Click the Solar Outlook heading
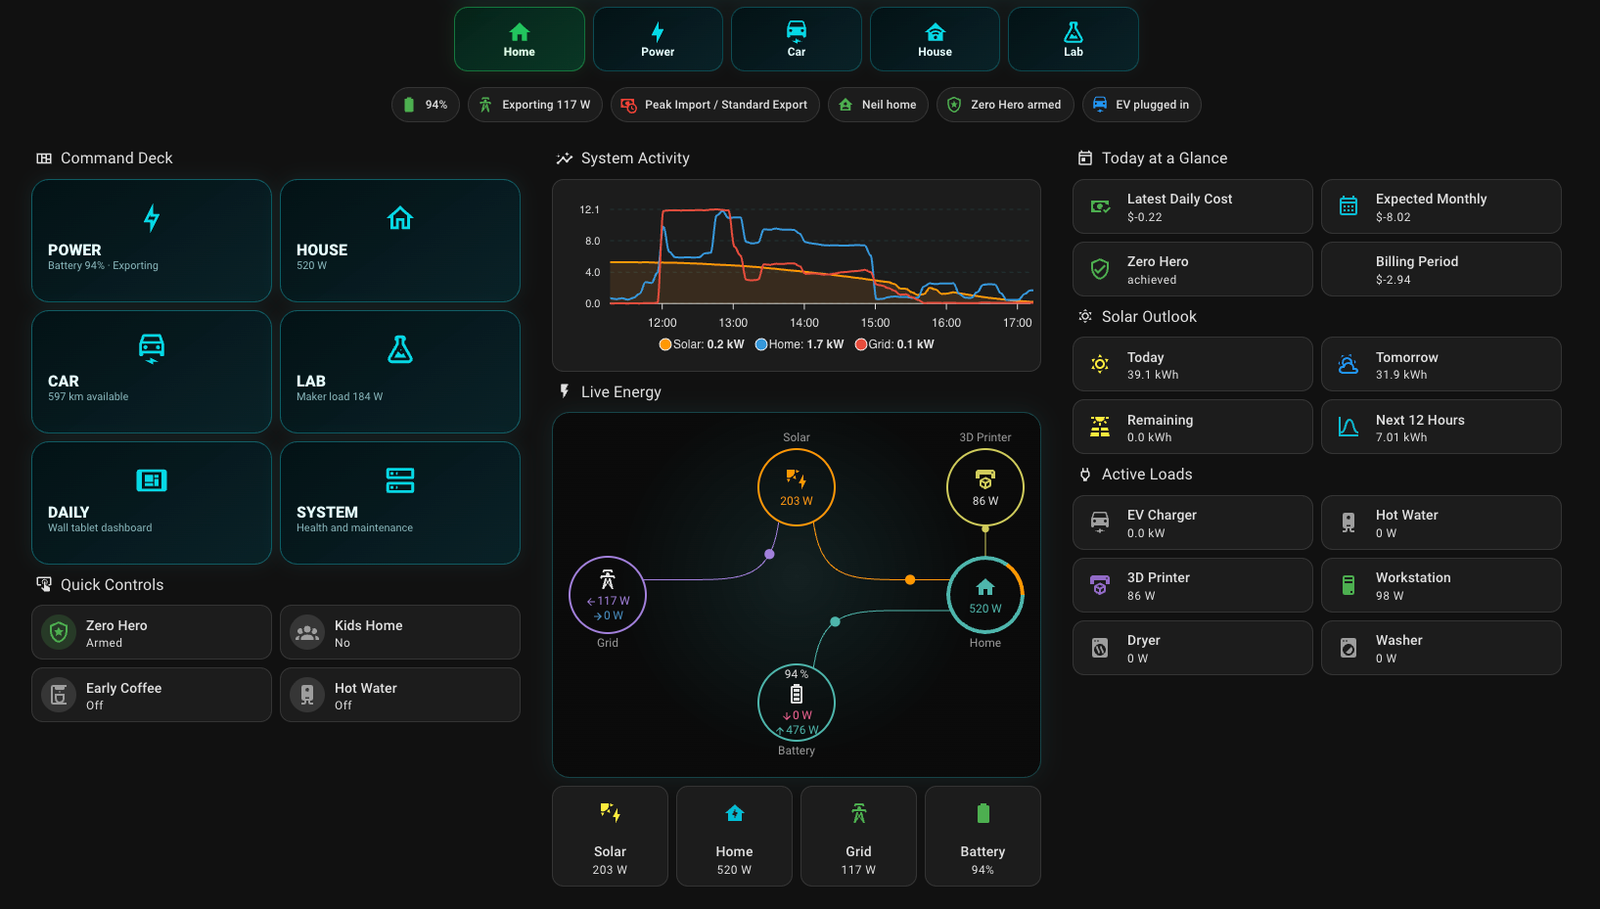1600x909 pixels. tap(1149, 316)
